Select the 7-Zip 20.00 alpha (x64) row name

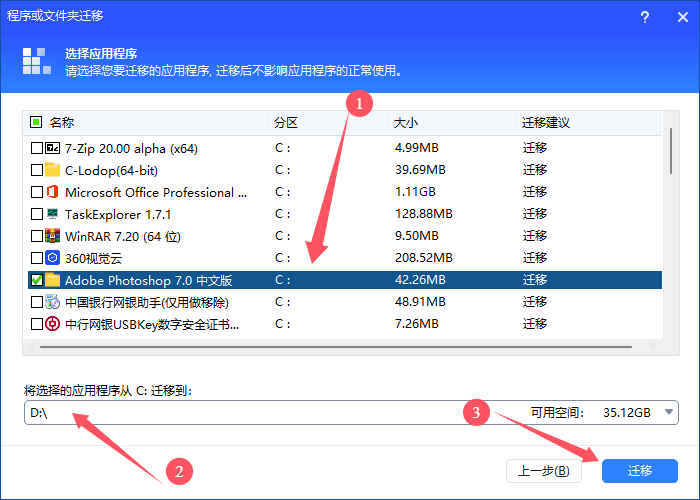coord(131,148)
